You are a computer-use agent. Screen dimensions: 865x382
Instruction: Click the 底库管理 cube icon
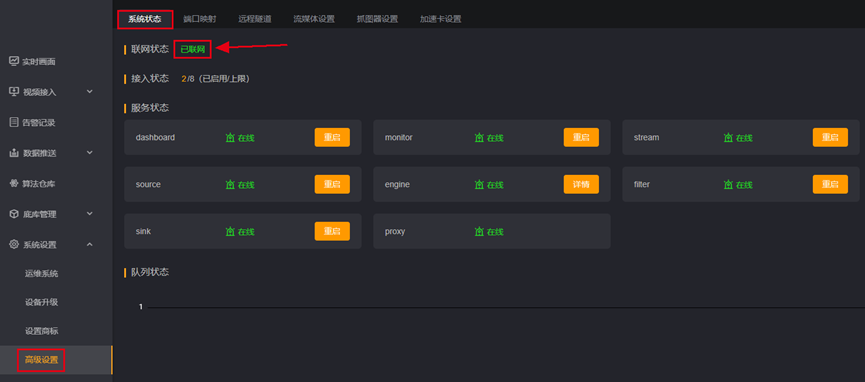click(x=14, y=214)
